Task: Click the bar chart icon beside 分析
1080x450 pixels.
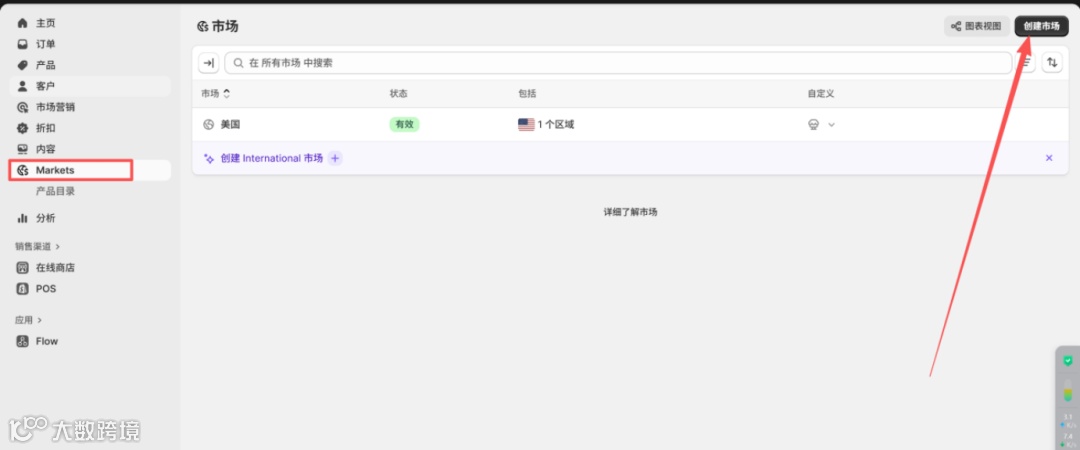Action: pyautogui.click(x=22, y=218)
